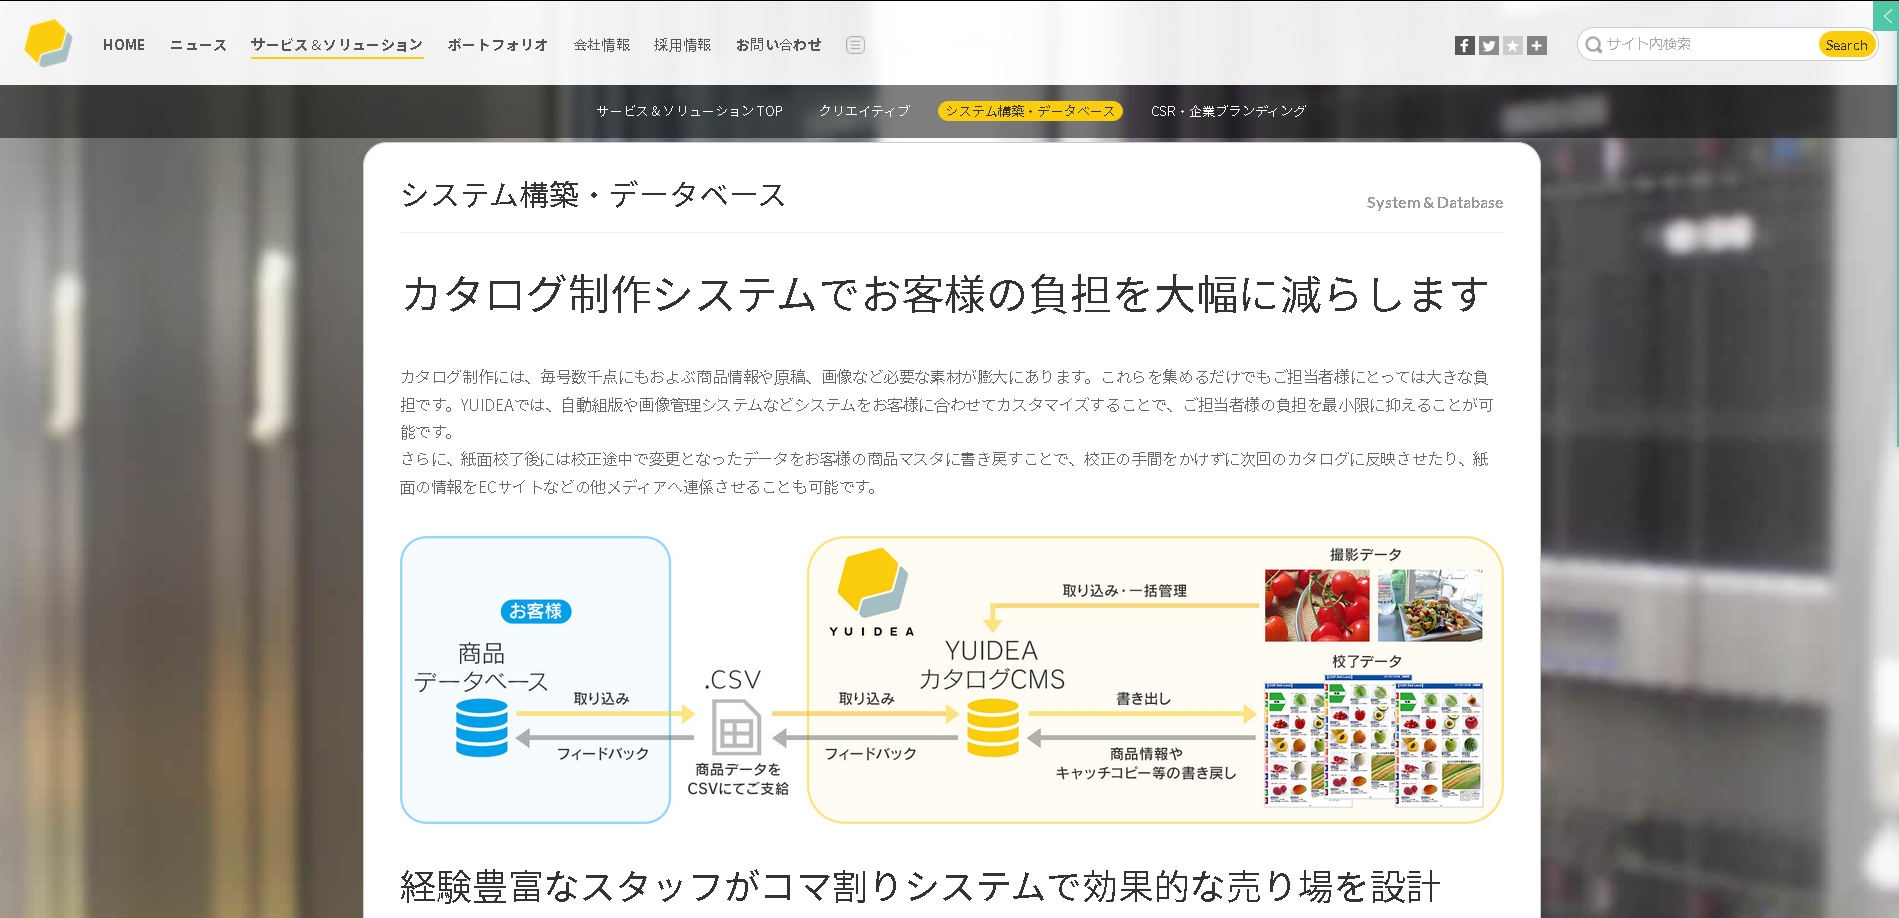Image resolution: width=1899 pixels, height=918 pixels.
Task: Select ポートフォリオ from the navigation
Action: pos(497,45)
